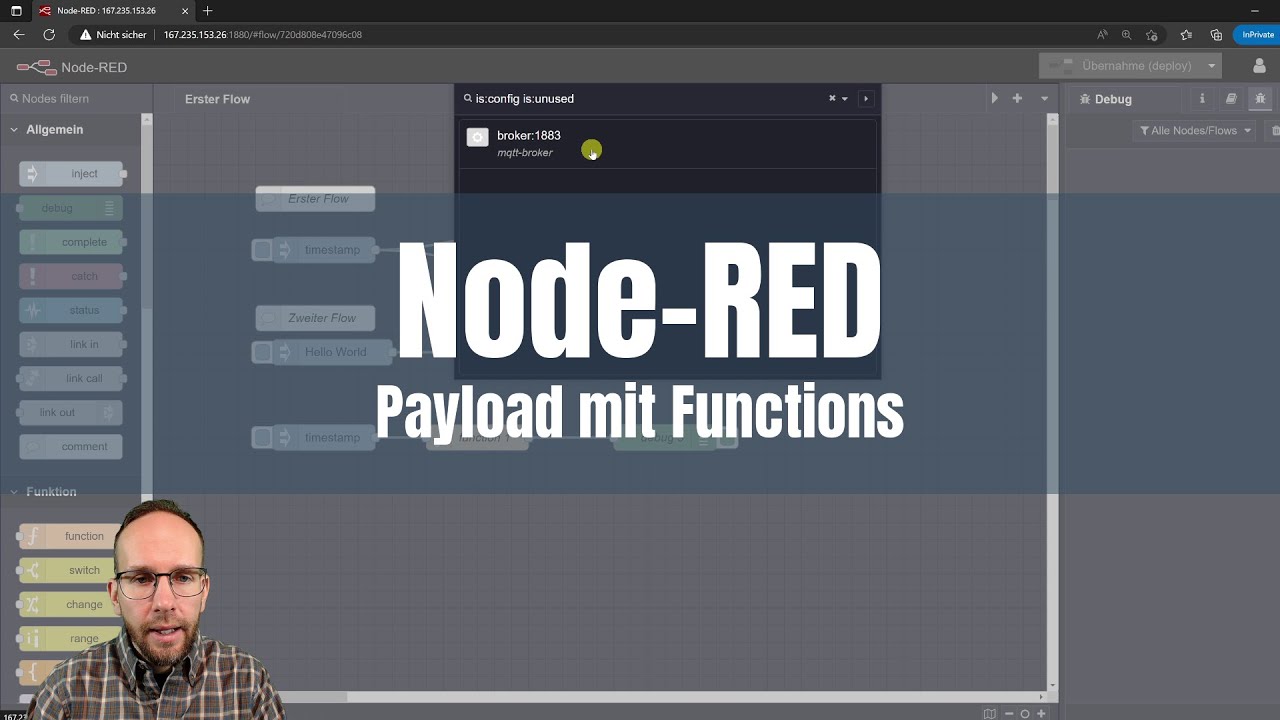Select the link call node in palette
This screenshot has width=1280, height=720.
coord(72,378)
